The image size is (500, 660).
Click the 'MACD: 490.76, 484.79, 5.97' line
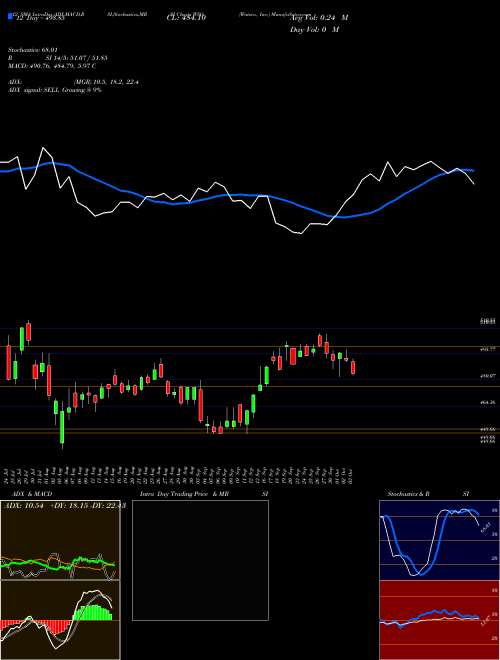[x=52, y=65]
